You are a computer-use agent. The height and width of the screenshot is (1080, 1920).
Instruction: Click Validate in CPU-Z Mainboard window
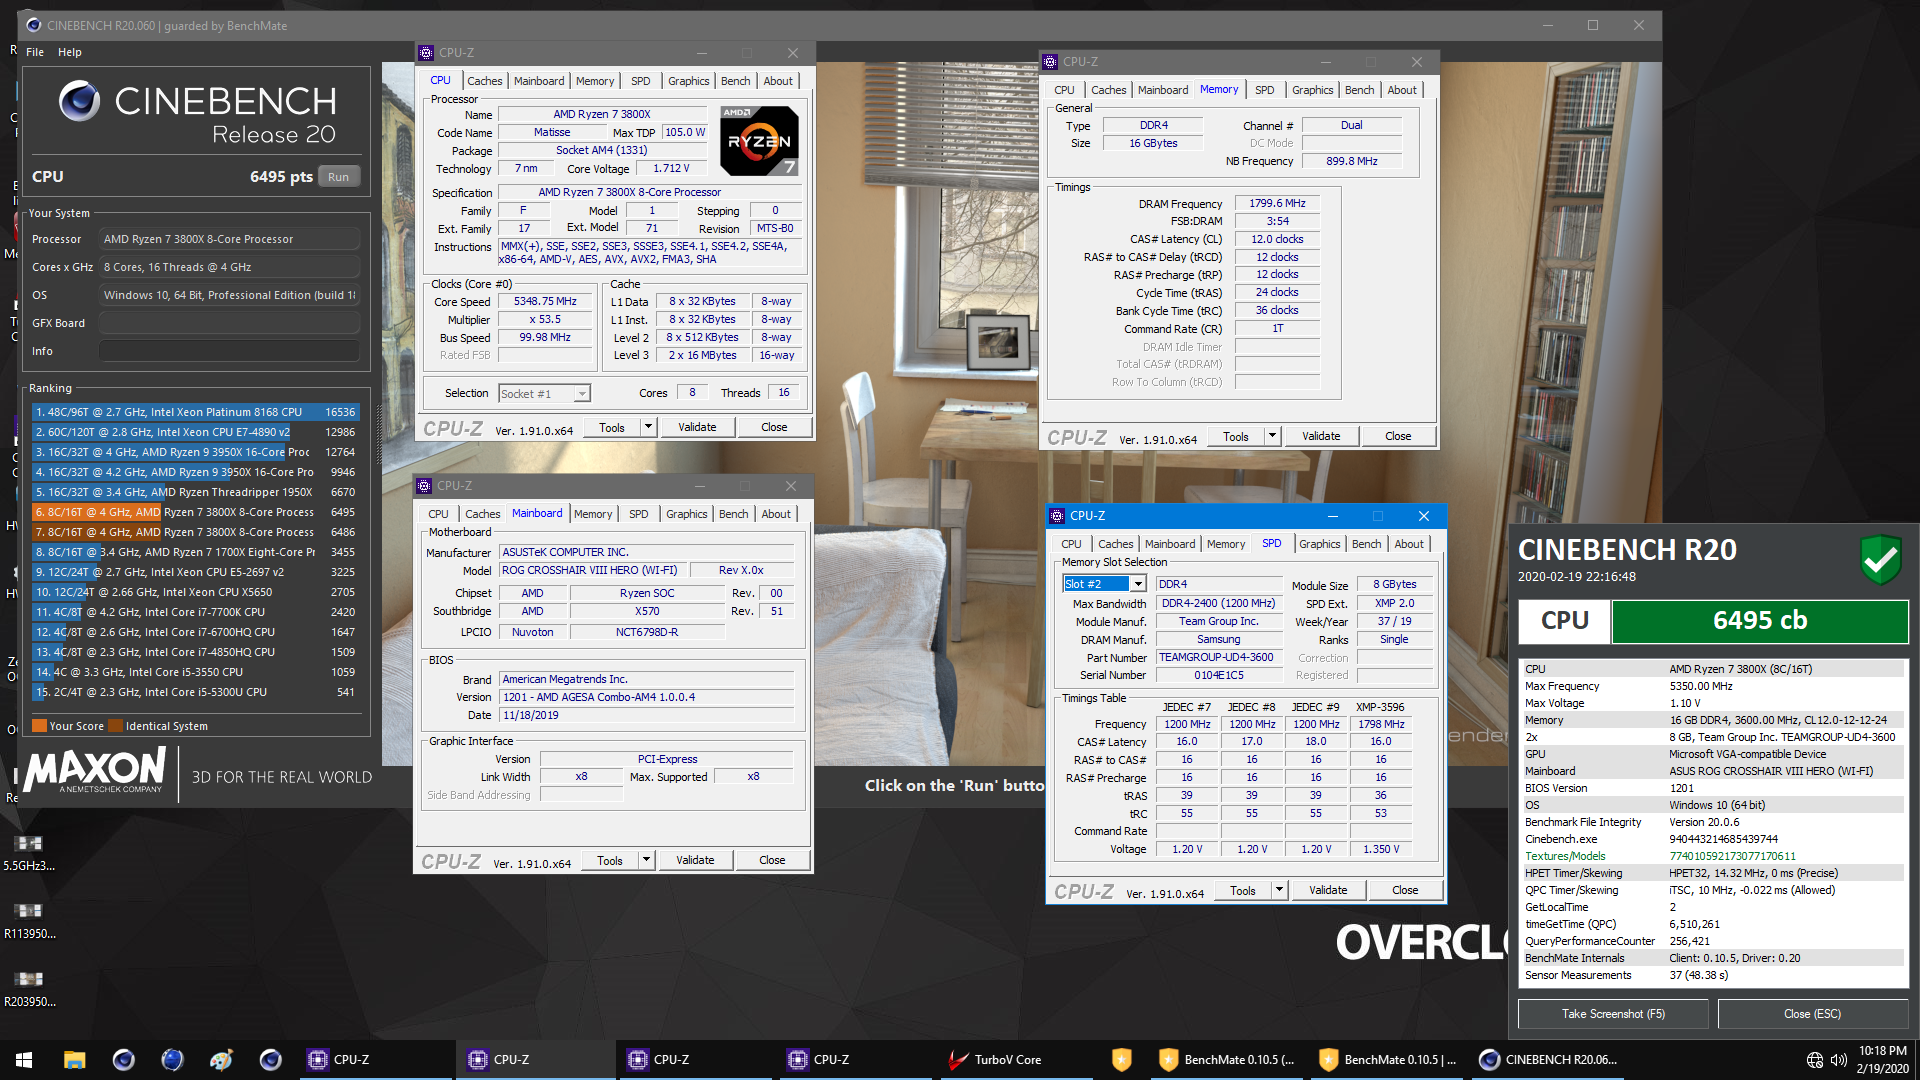point(695,860)
